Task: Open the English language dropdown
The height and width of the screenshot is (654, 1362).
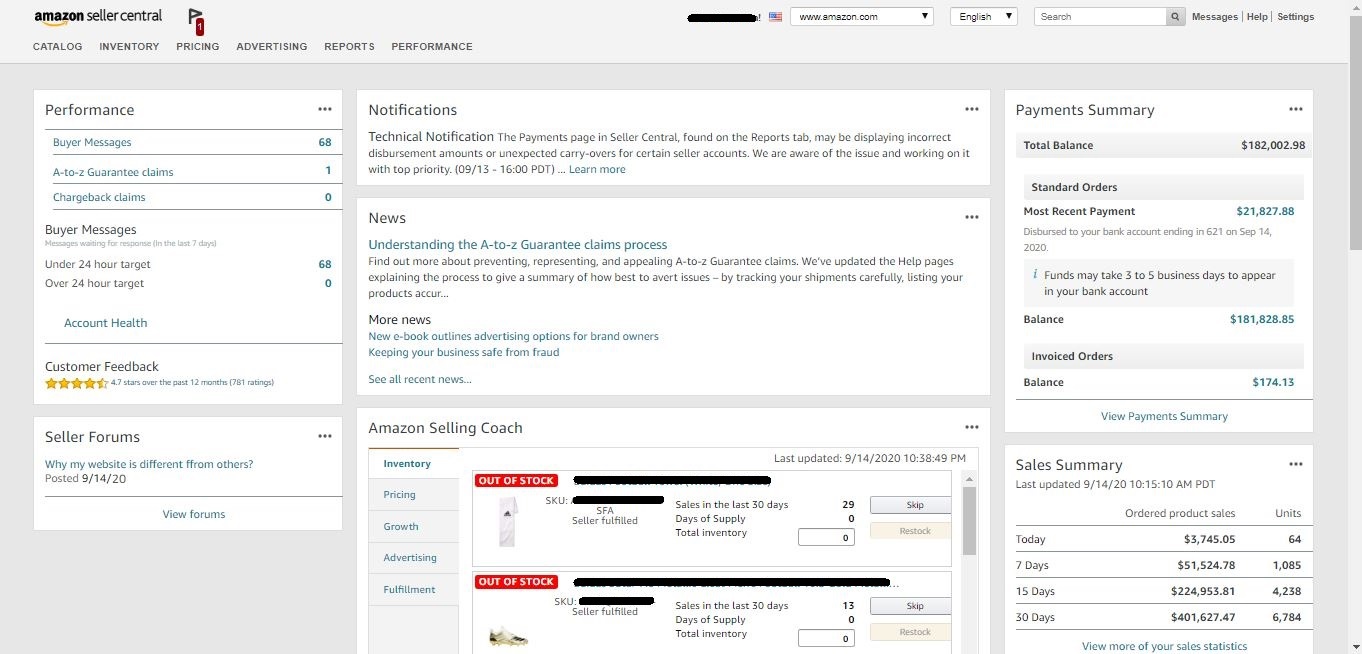Action: point(982,17)
